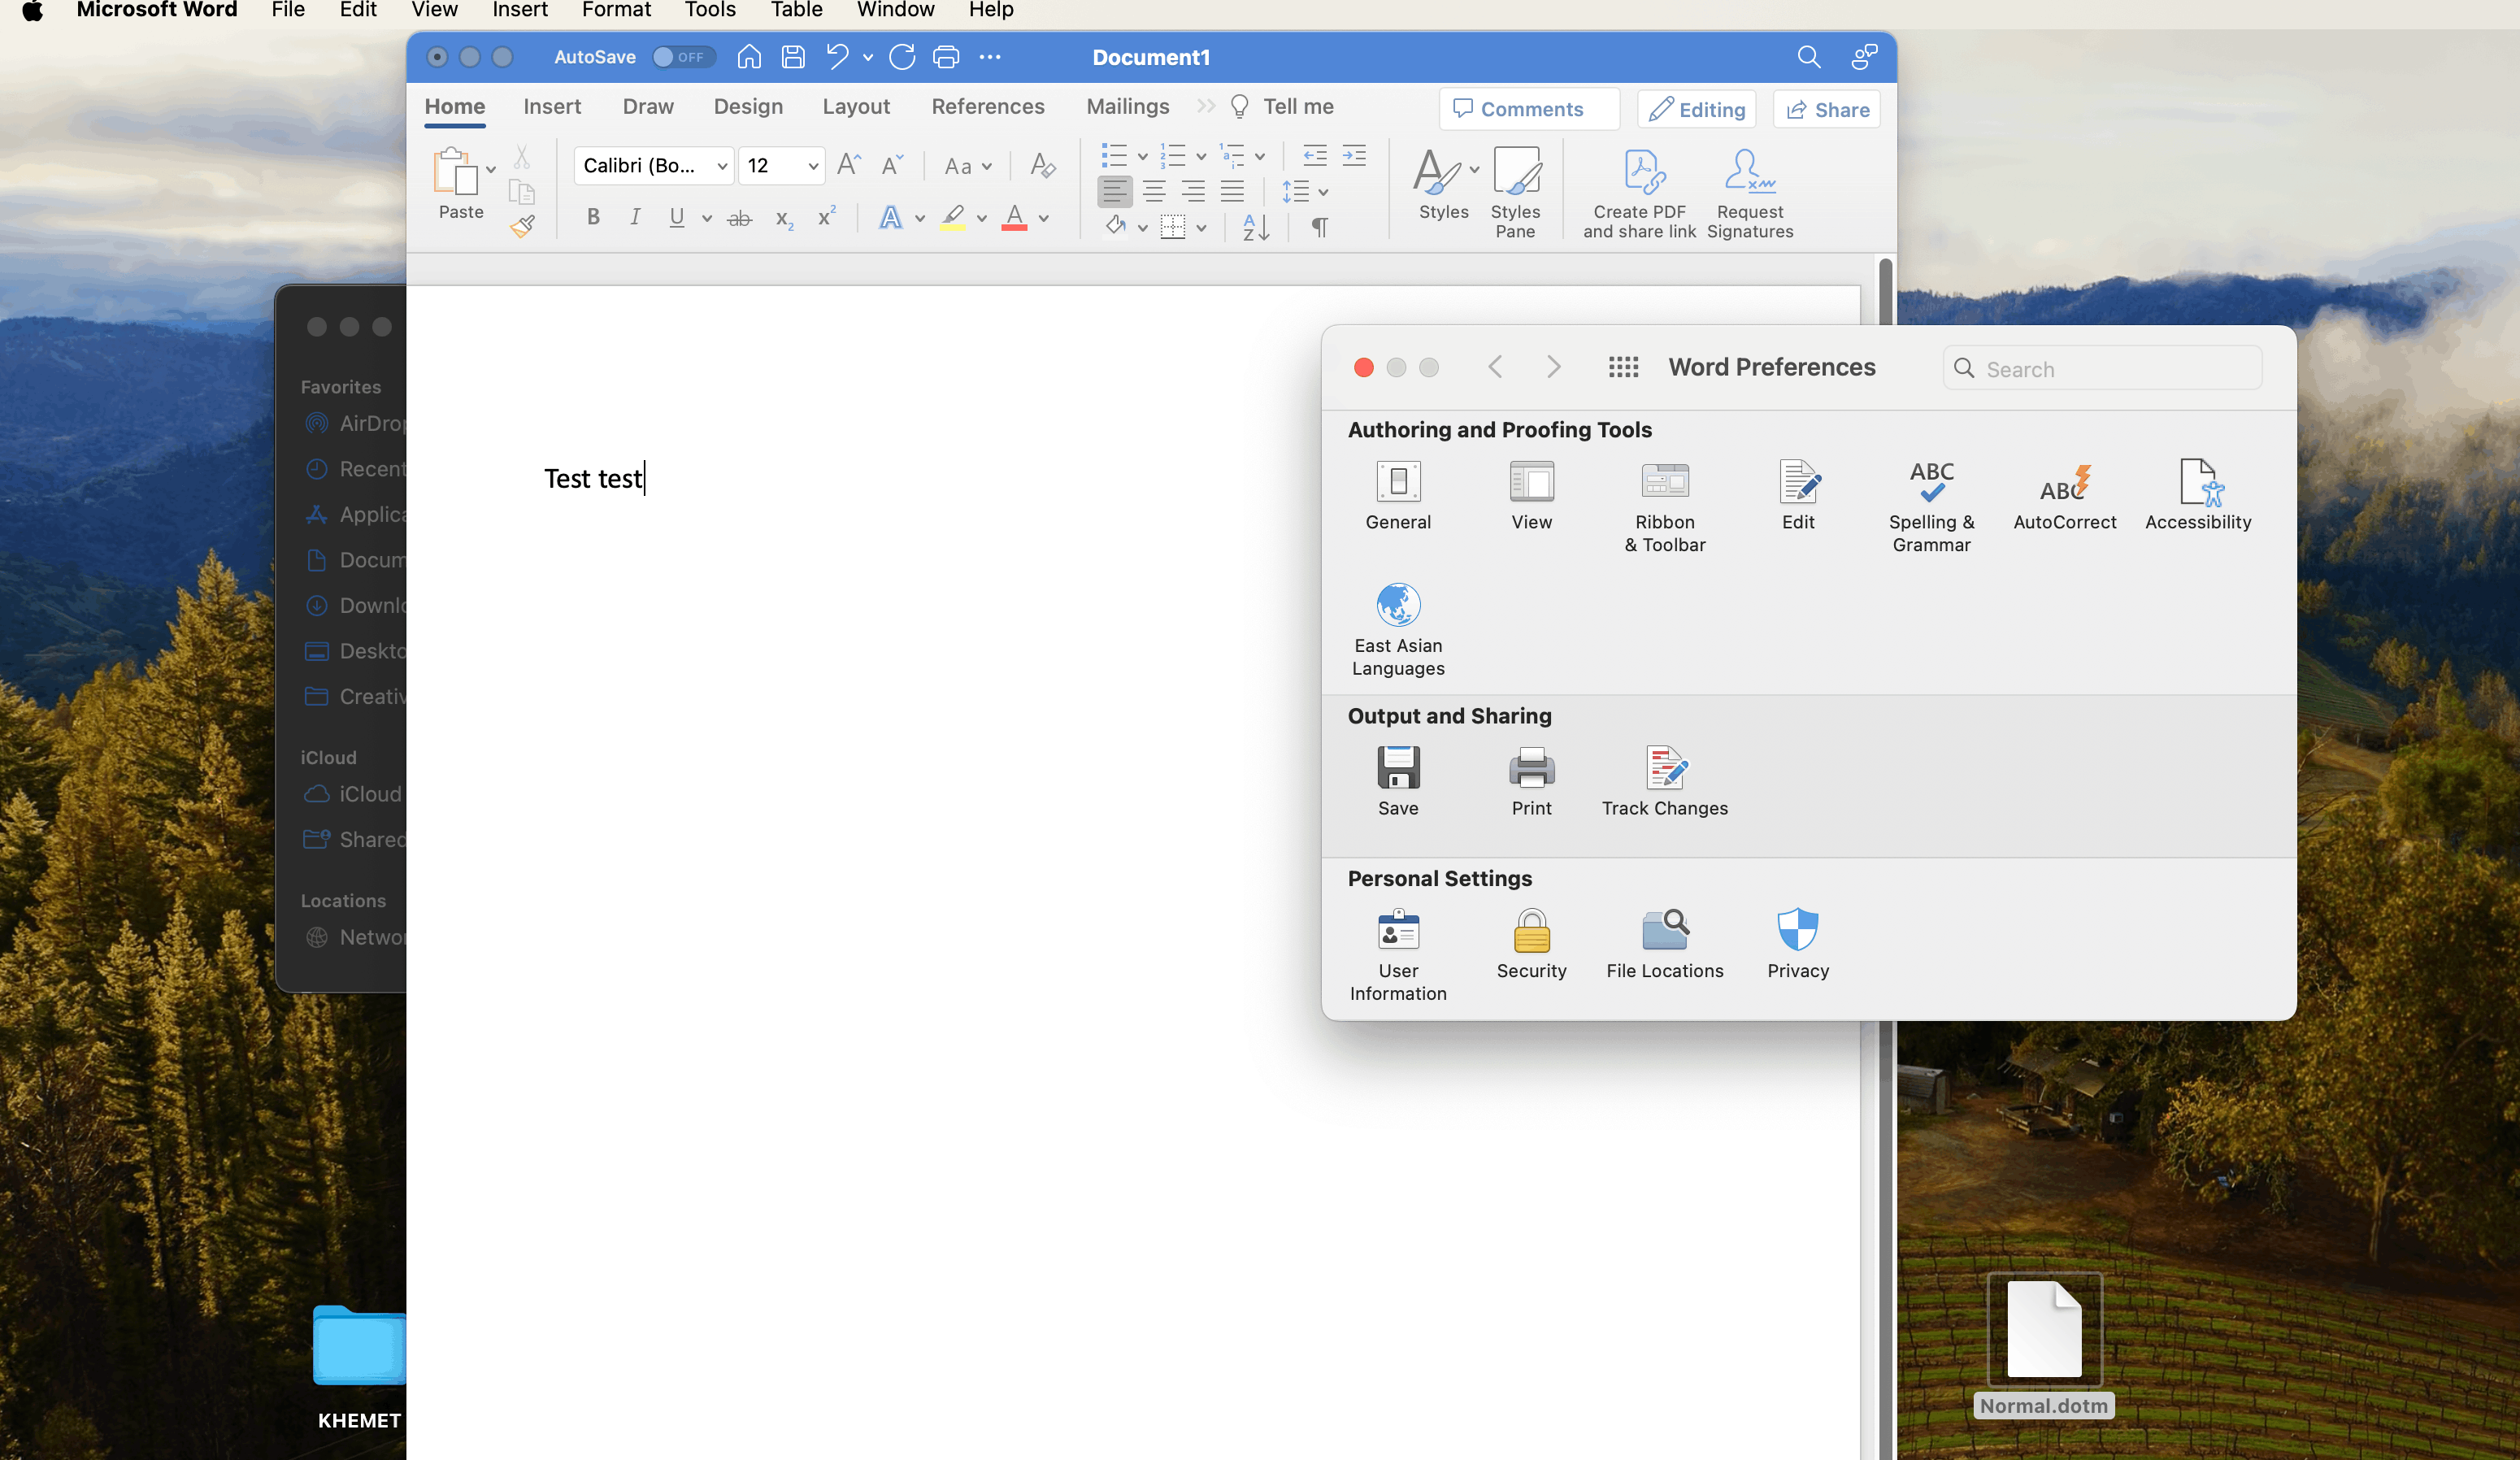
Task: Click the Comments button
Action: 1529,109
